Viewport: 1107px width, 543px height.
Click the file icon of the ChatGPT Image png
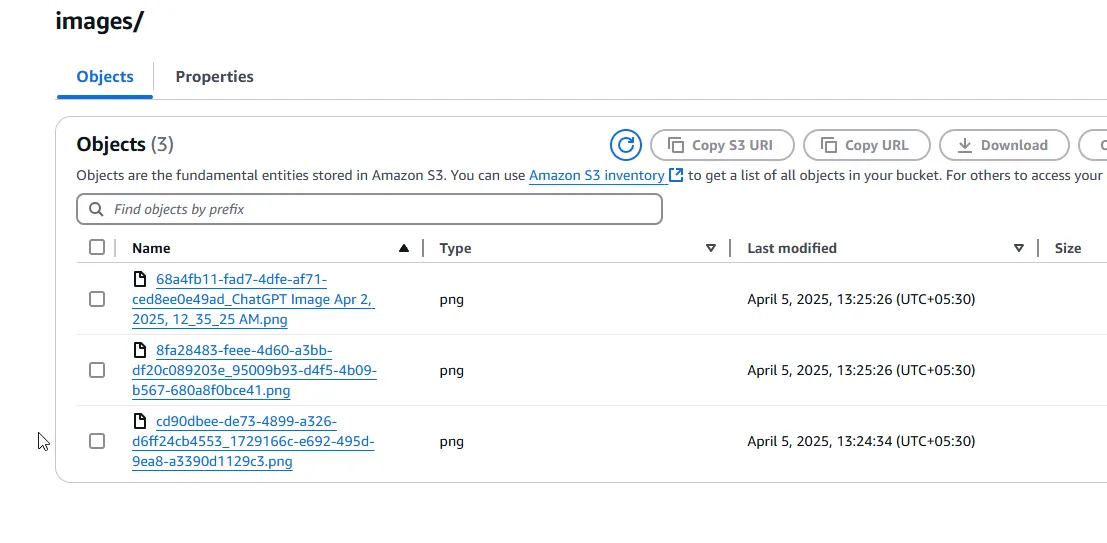pyautogui.click(x=141, y=279)
